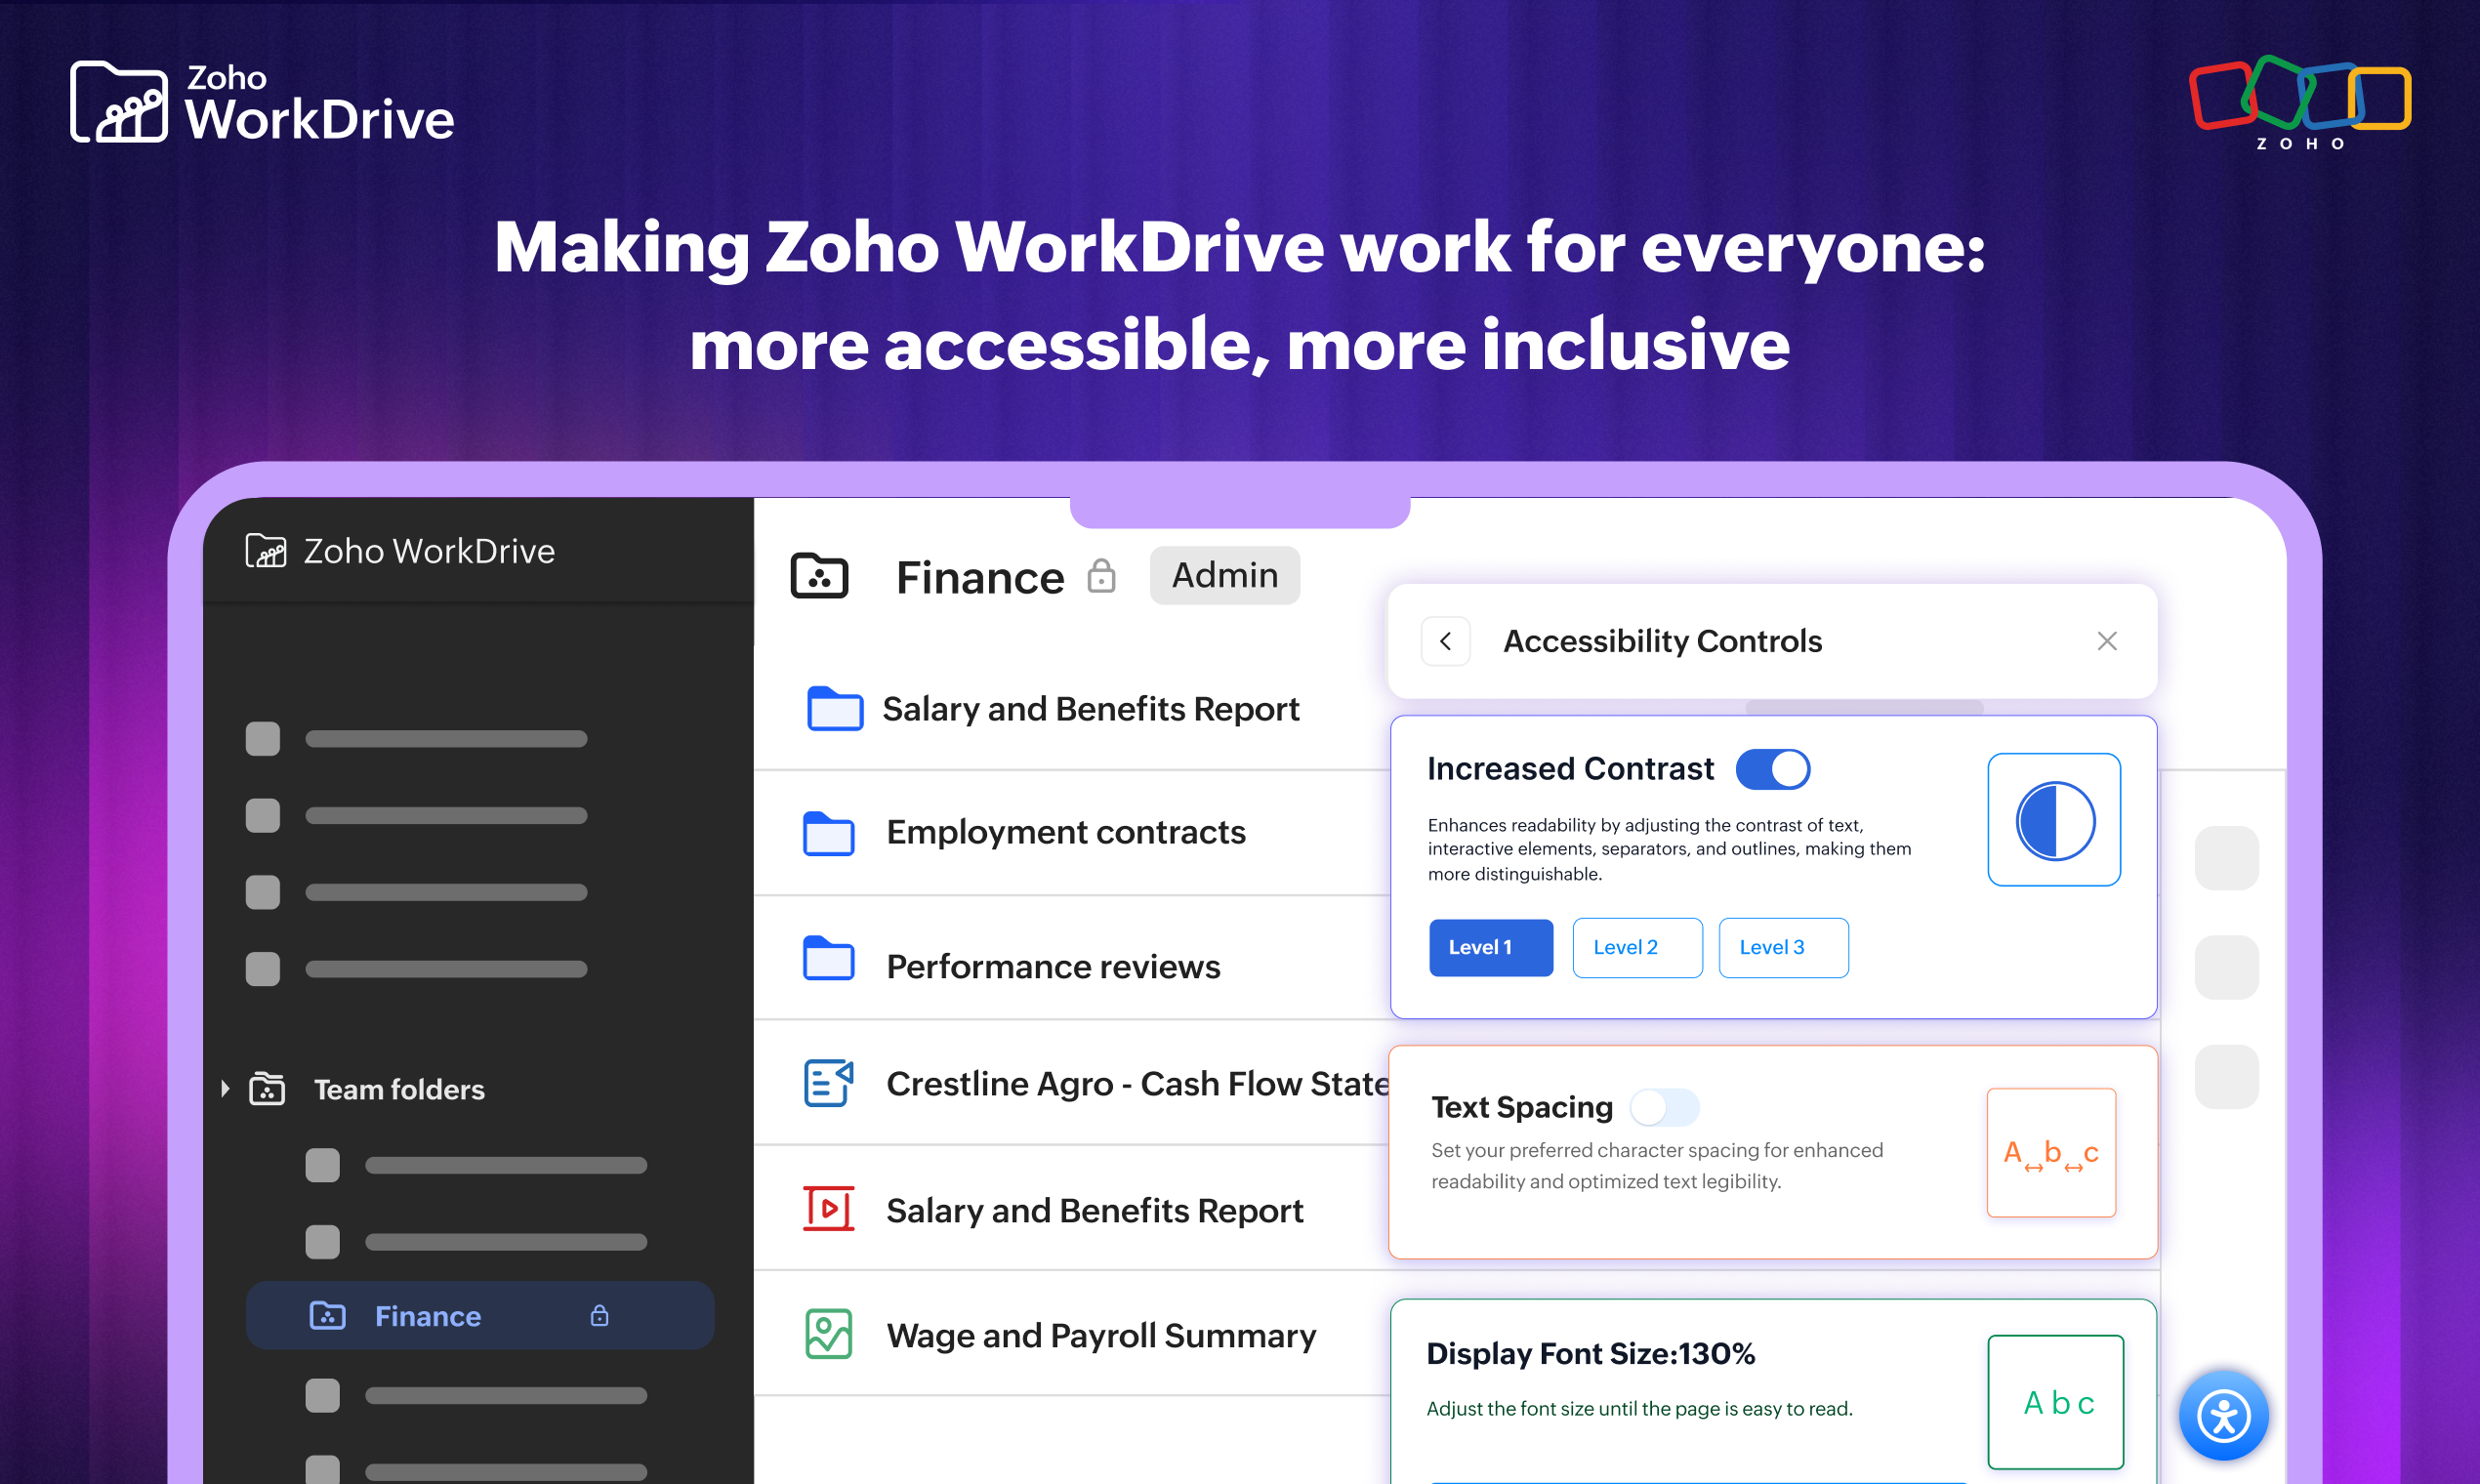This screenshot has height=1484, width=2480.
Task: Expand Team folders in the sidebar
Action: 224,1089
